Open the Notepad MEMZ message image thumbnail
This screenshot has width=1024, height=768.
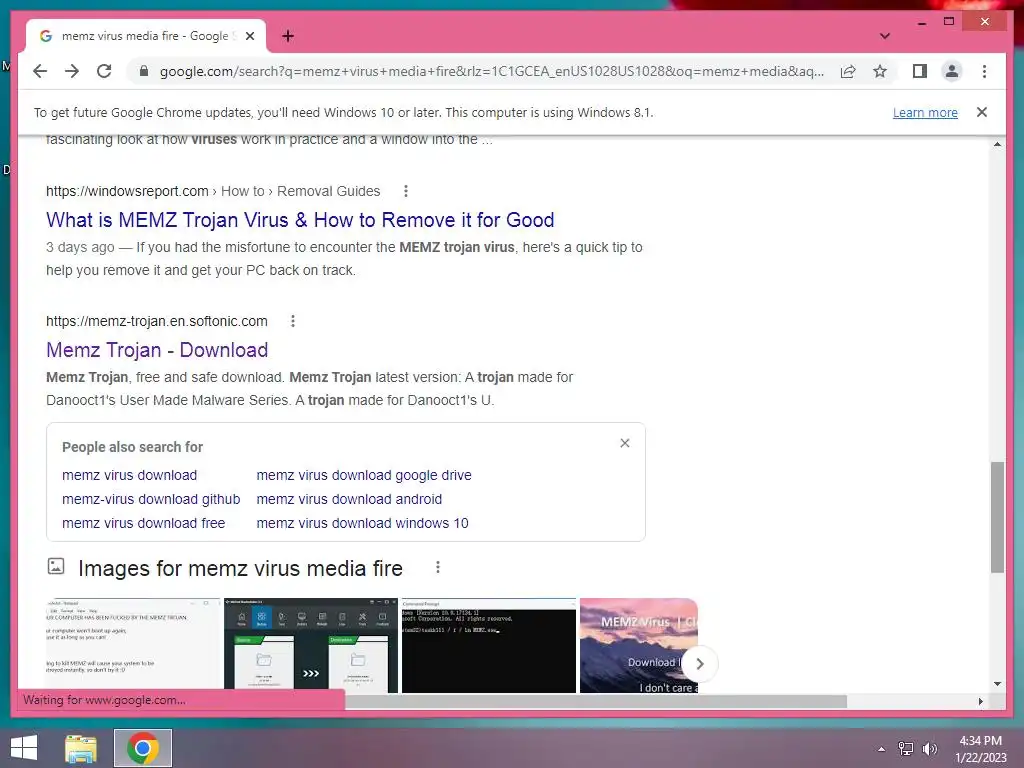(133, 645)
